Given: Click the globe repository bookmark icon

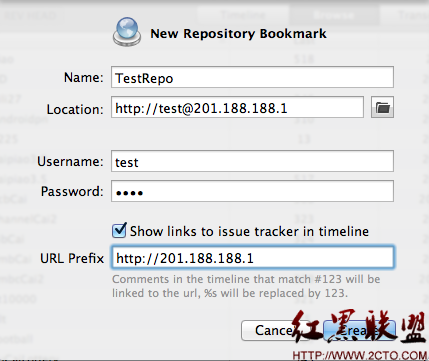Looking at the screenshot, I should tap(127, 32).
